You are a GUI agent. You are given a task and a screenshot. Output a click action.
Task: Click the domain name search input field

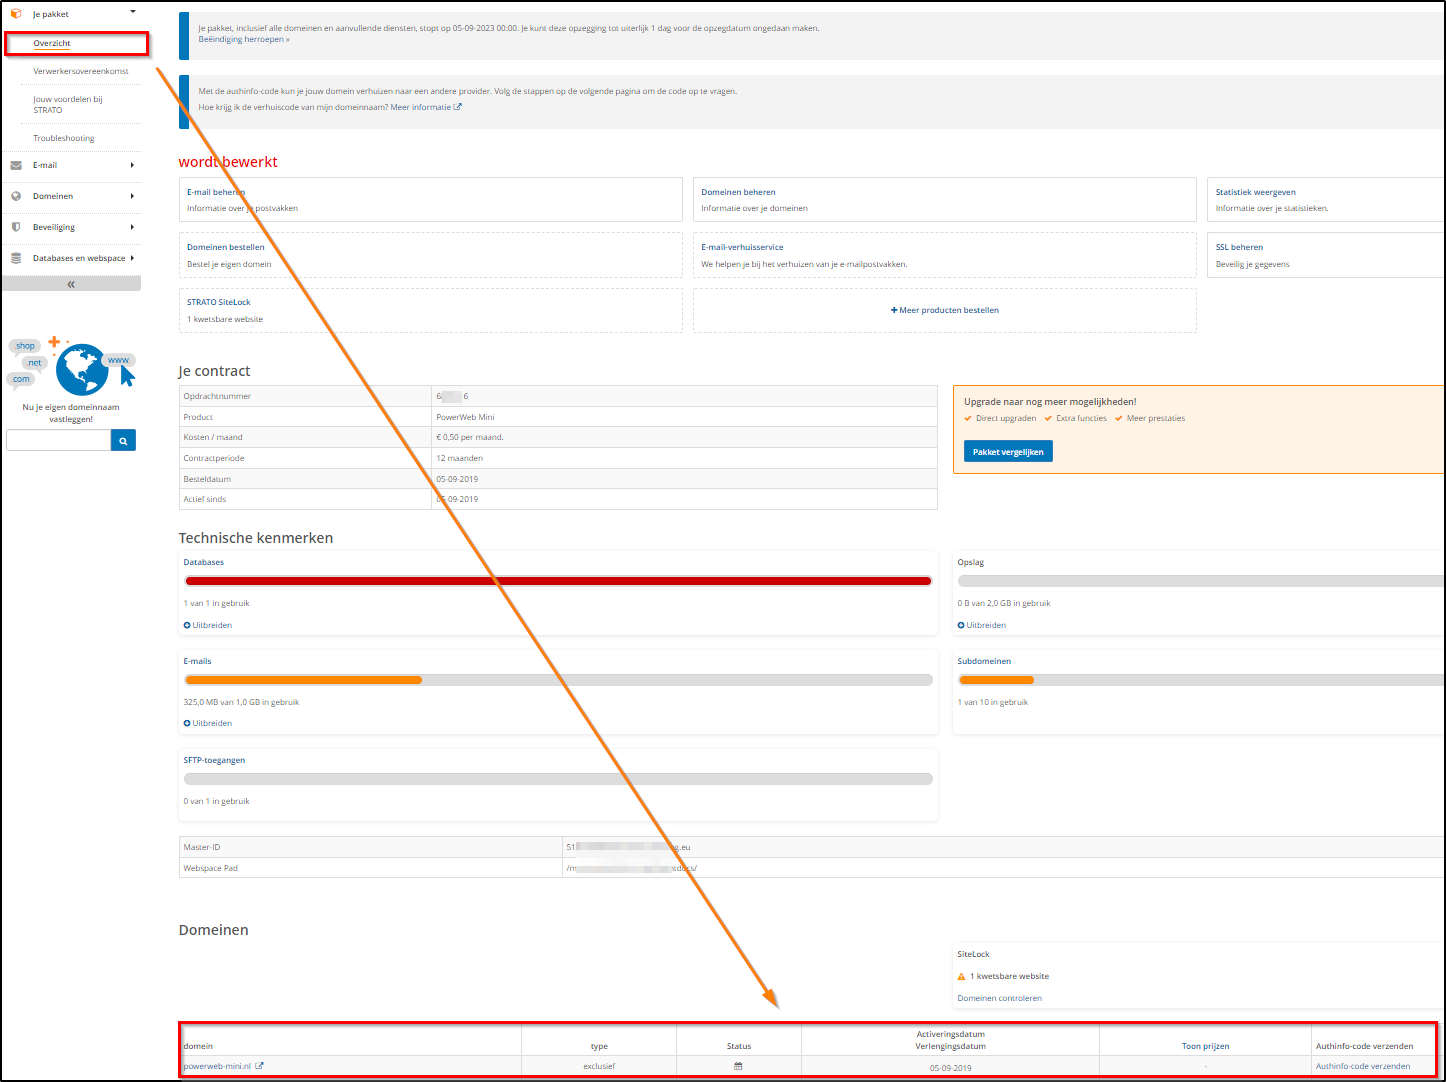tap(58, 440)
